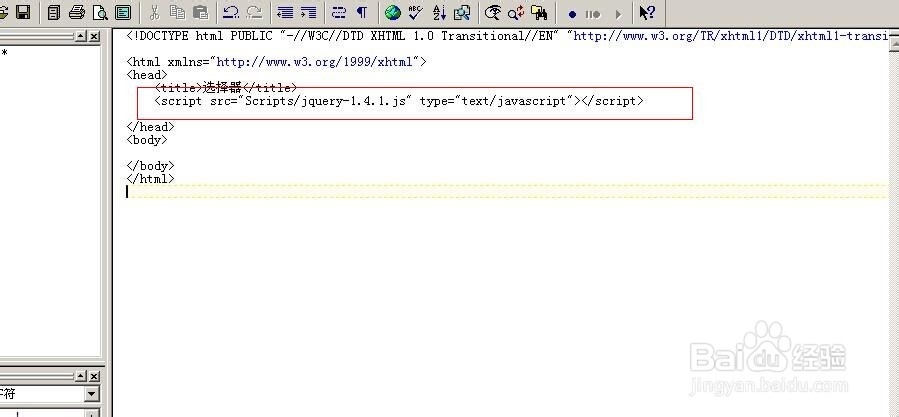
Task: Click the closing </head> tag
Action: click(150, 127)
